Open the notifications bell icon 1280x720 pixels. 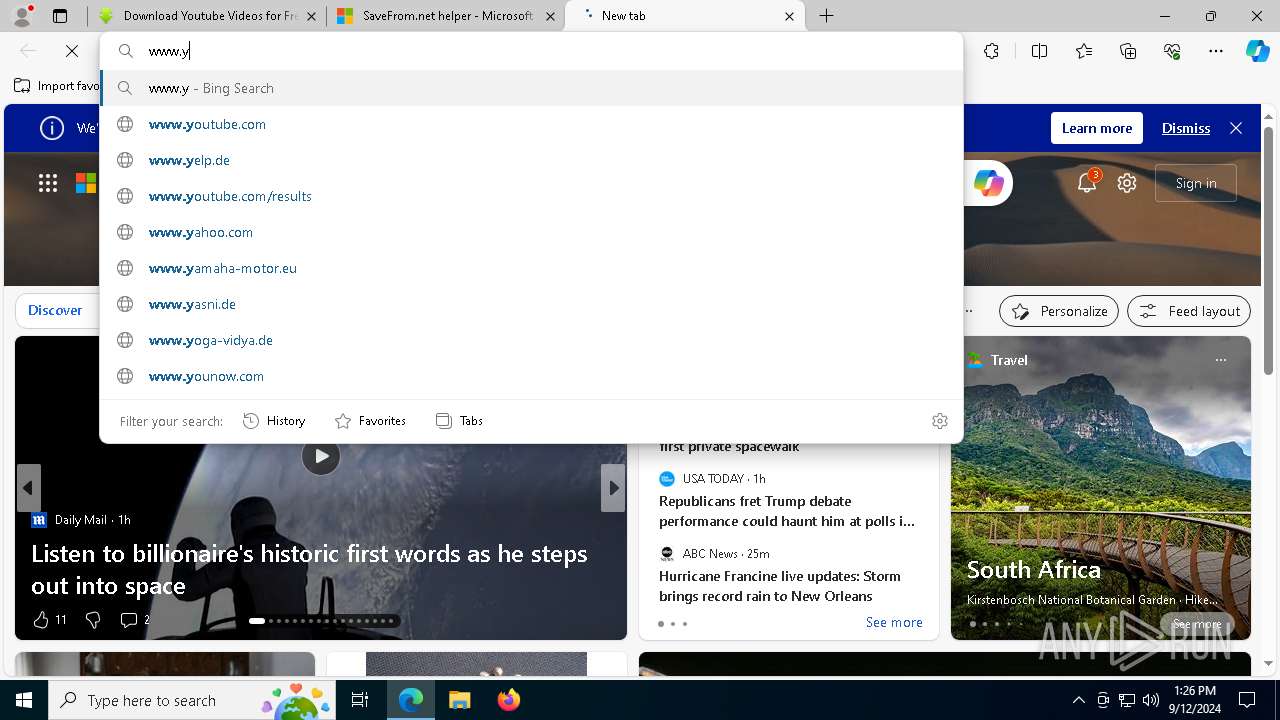pos(1087,183)
